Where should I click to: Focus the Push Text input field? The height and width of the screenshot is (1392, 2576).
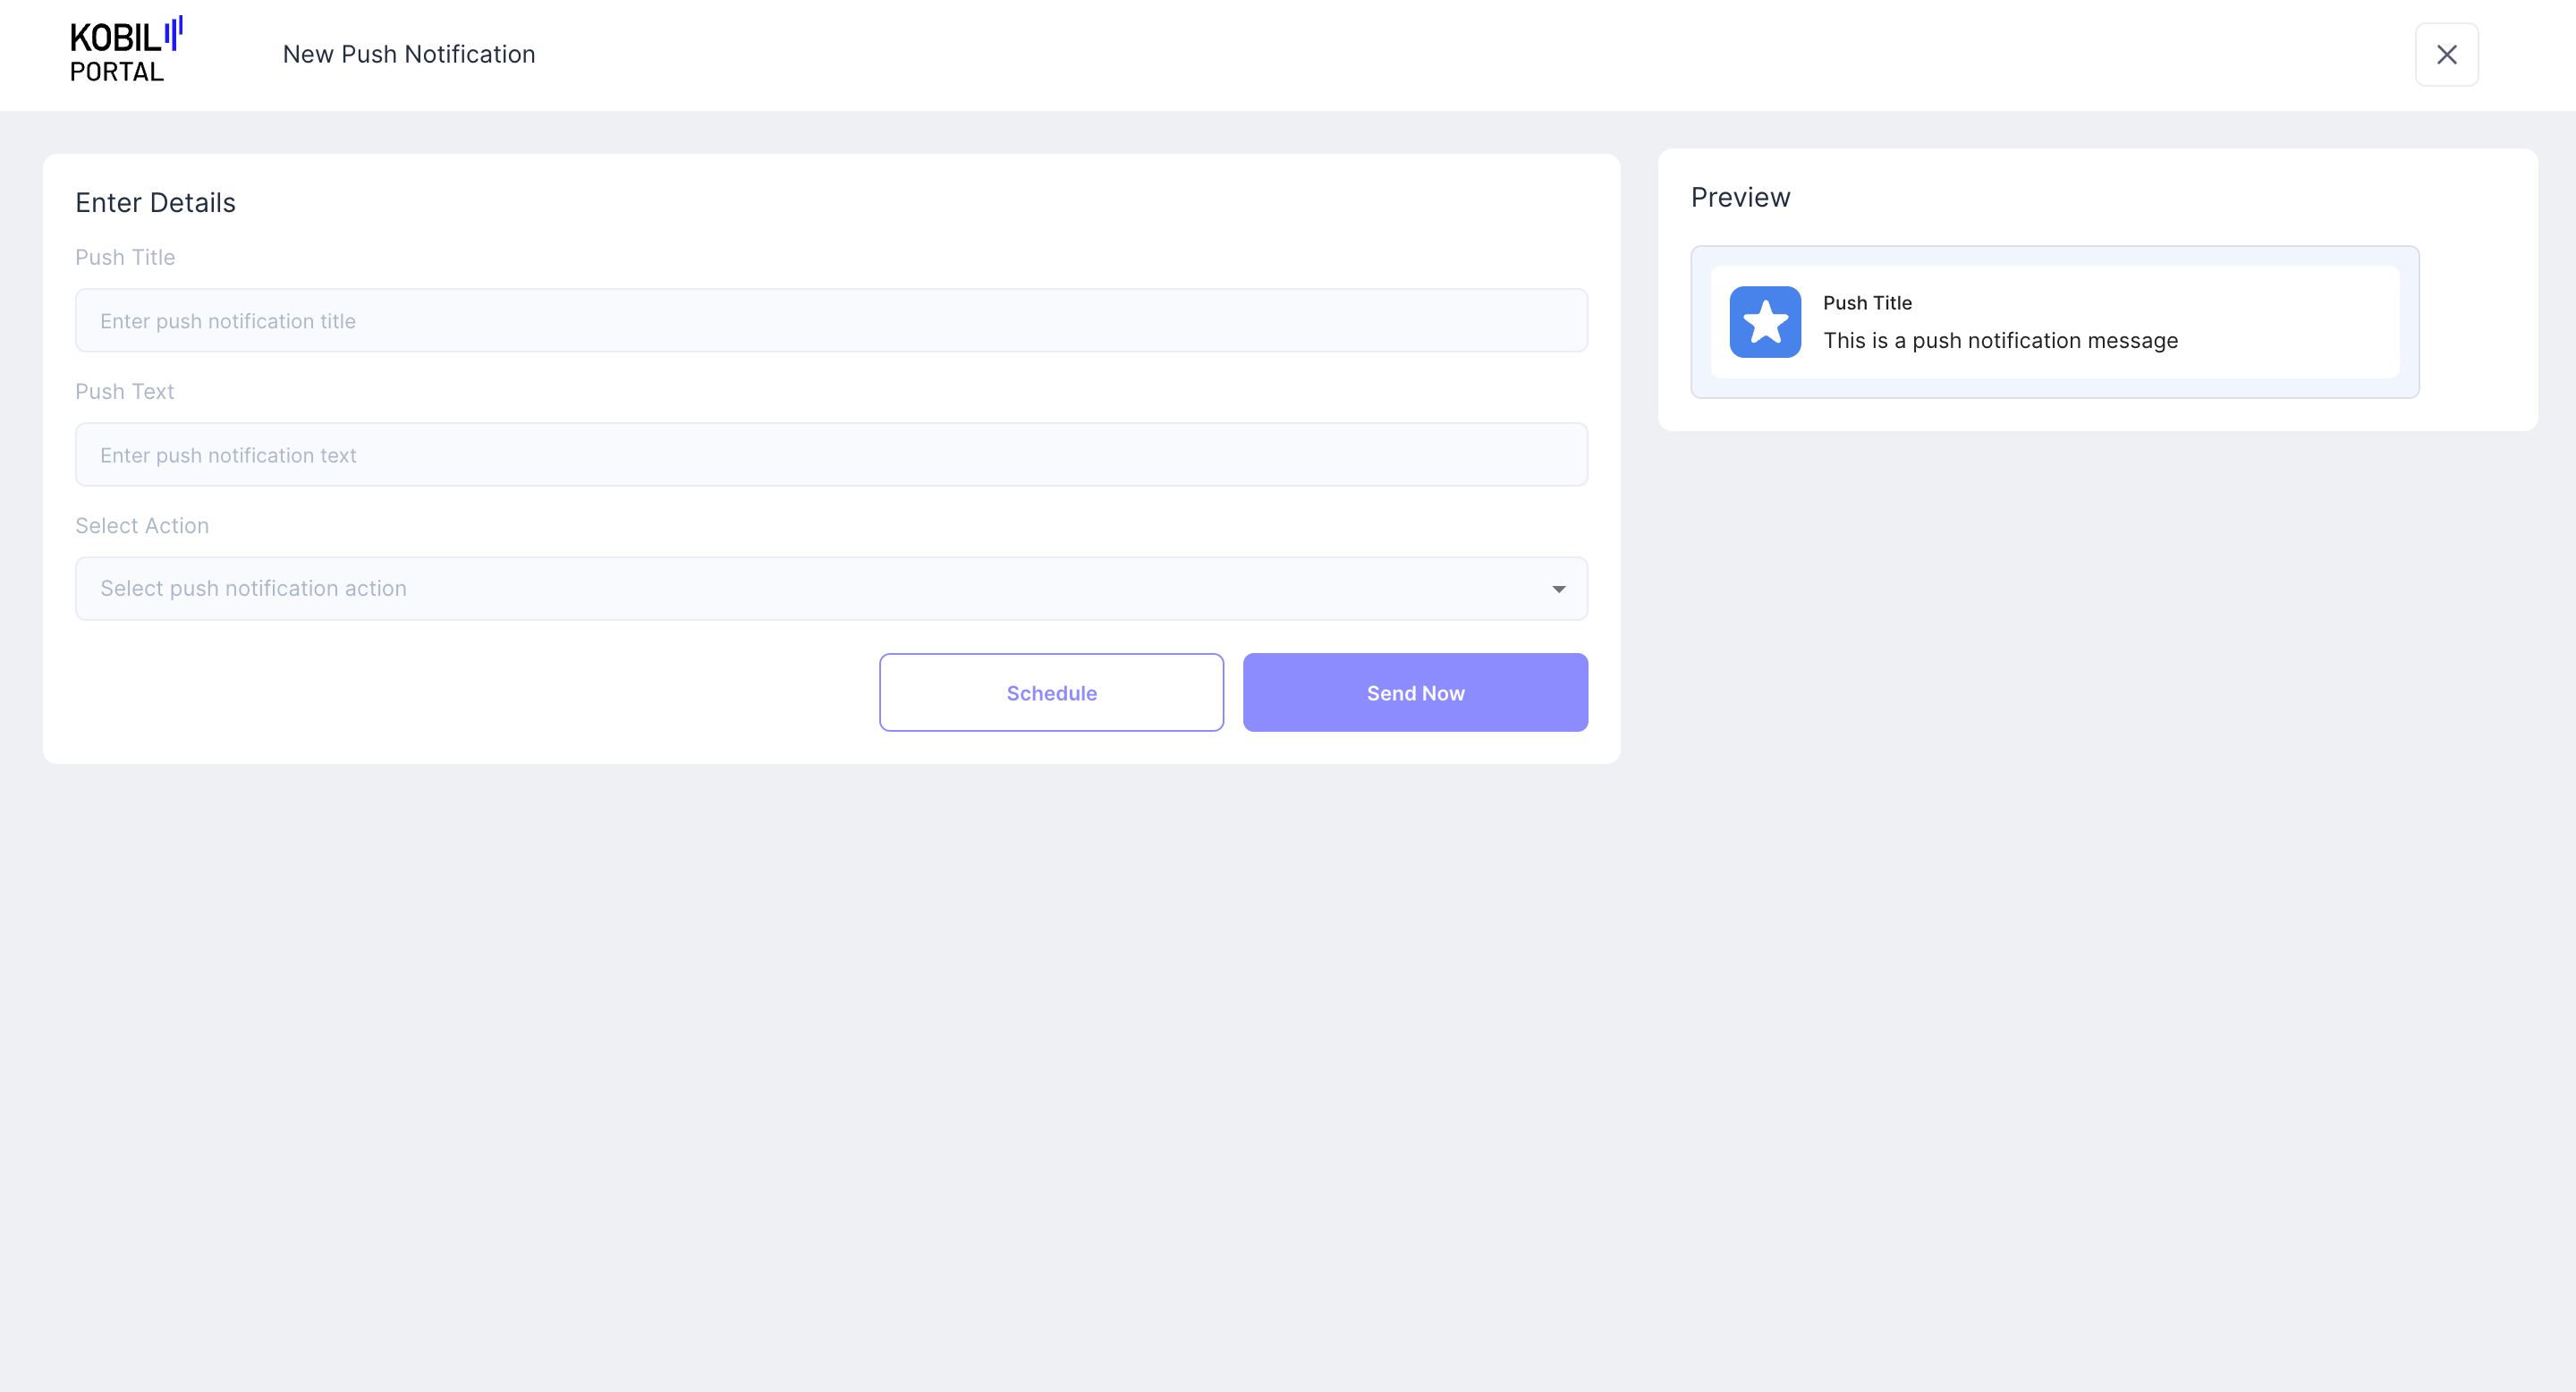click(x=830, y=455)
